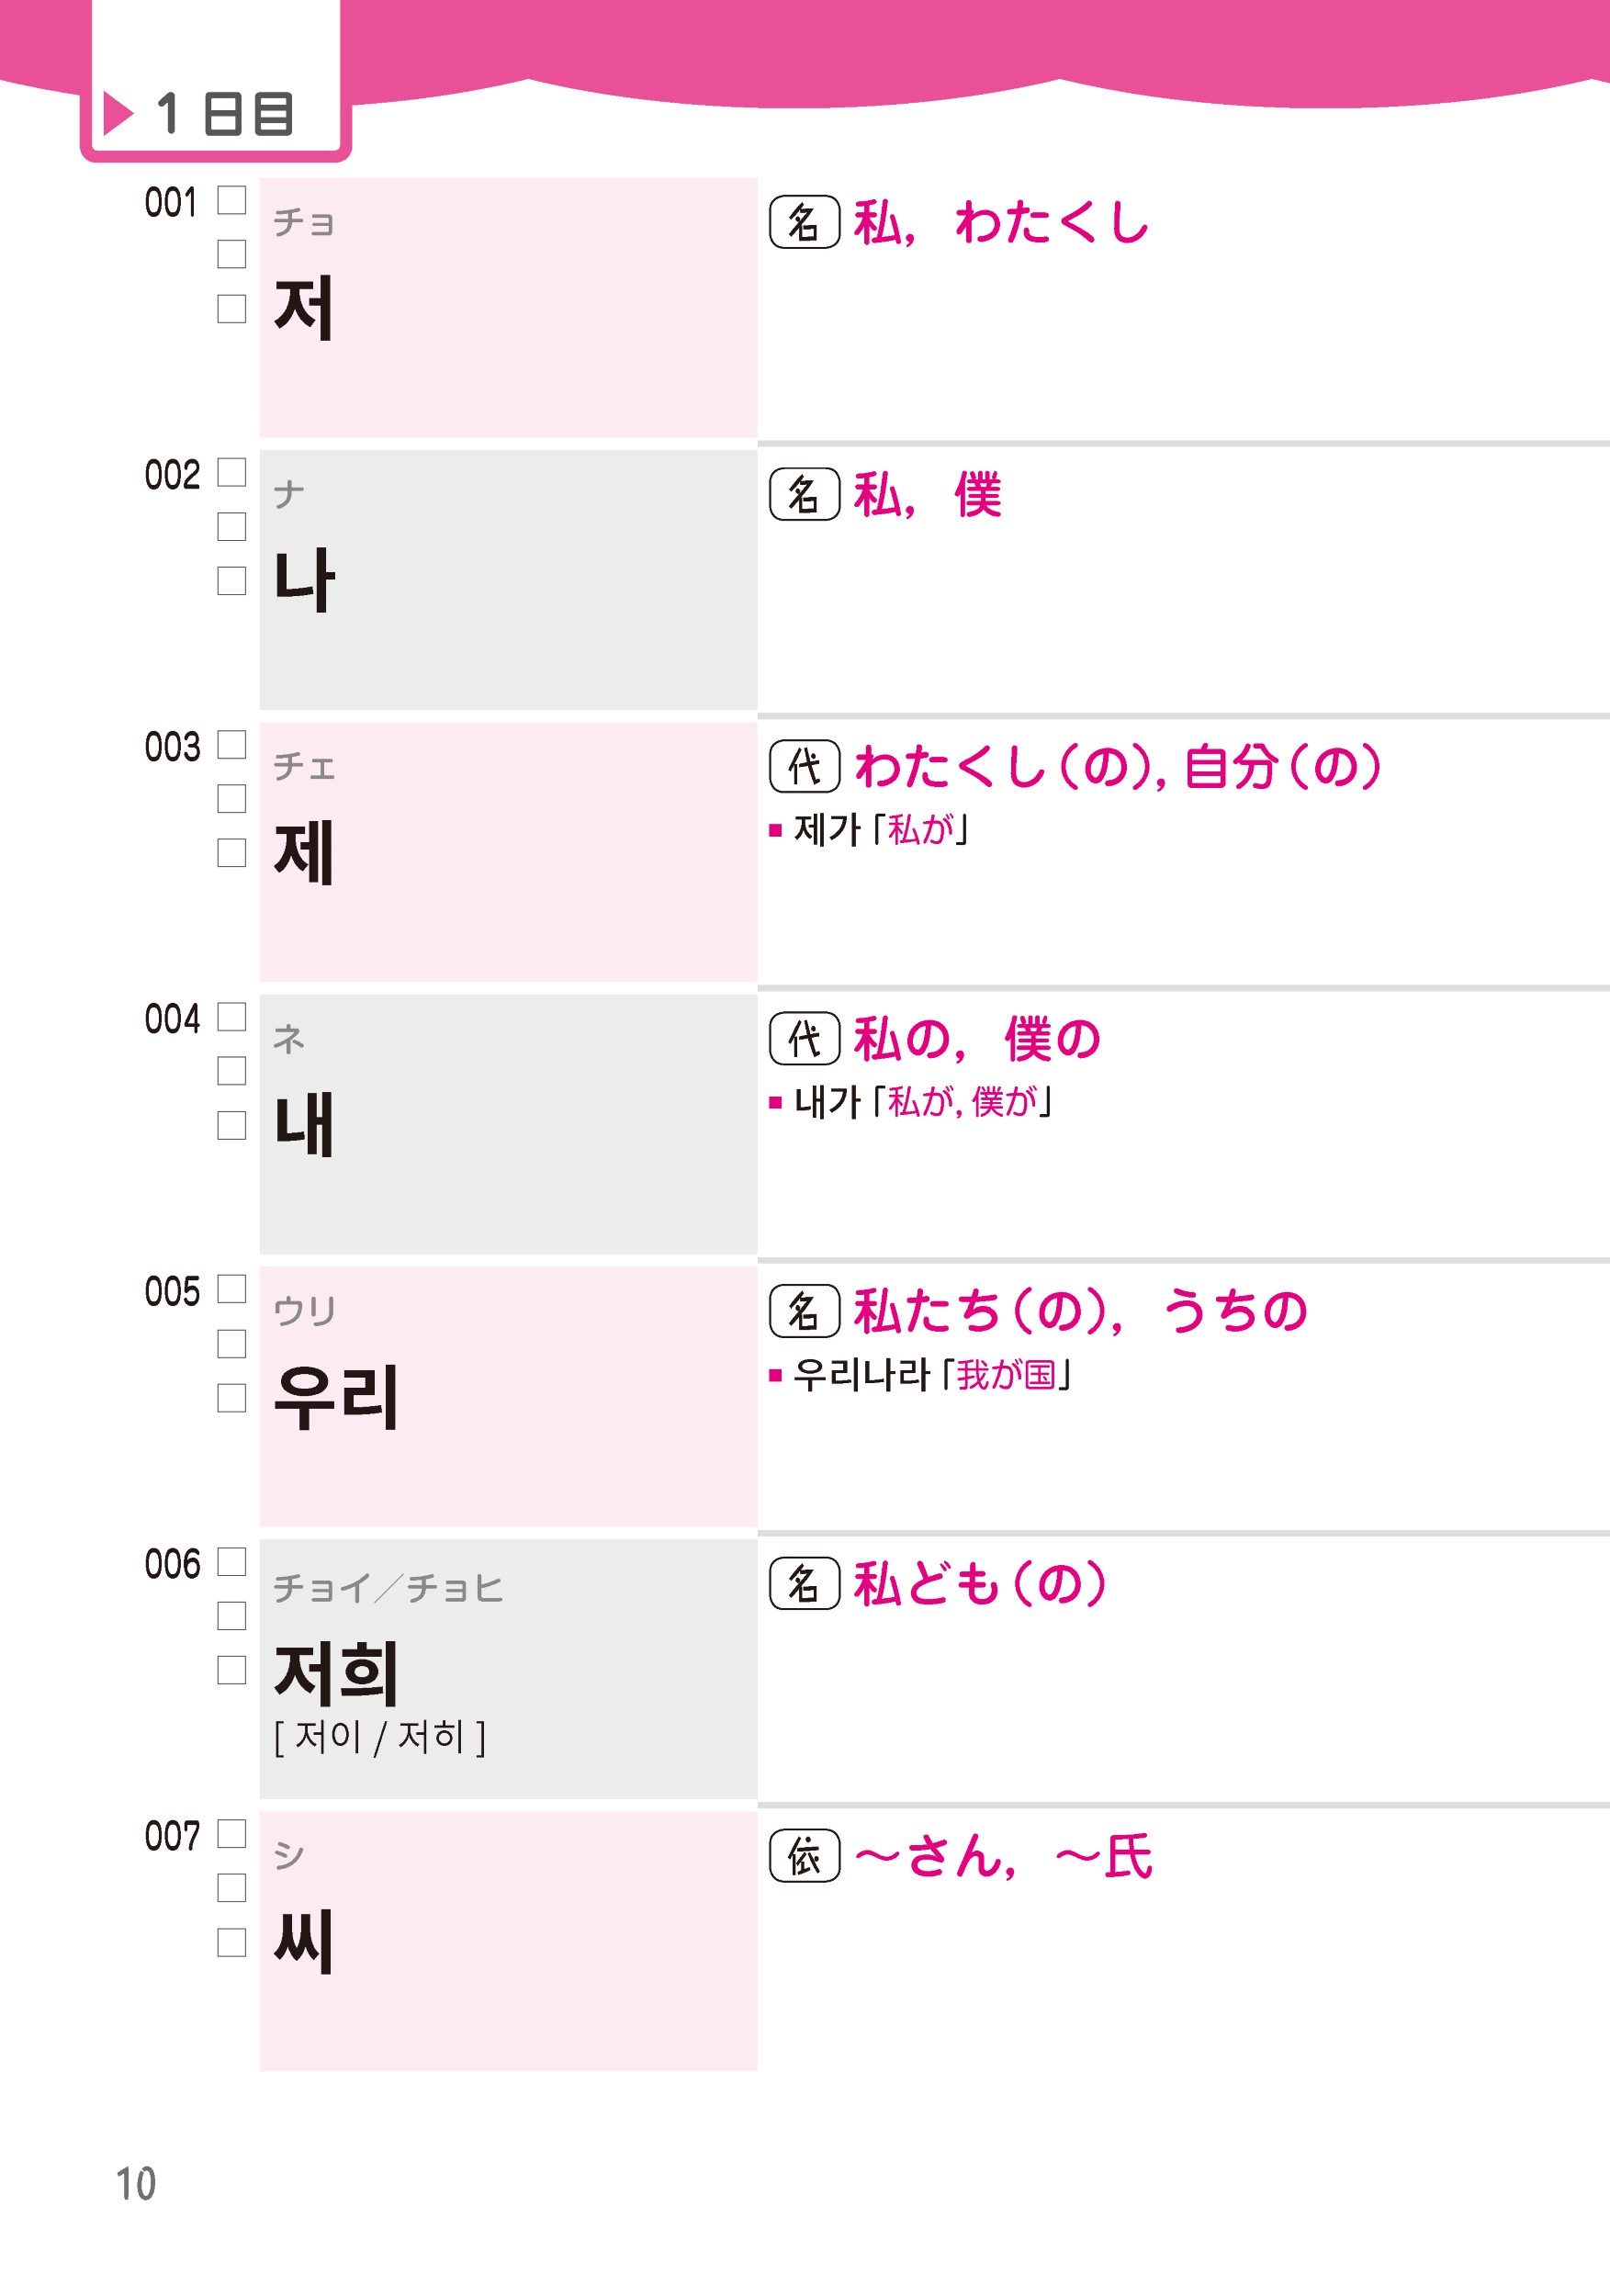Click the Korean word 우리
Screen dimensions: 1610x2296
pos(336,1397)
